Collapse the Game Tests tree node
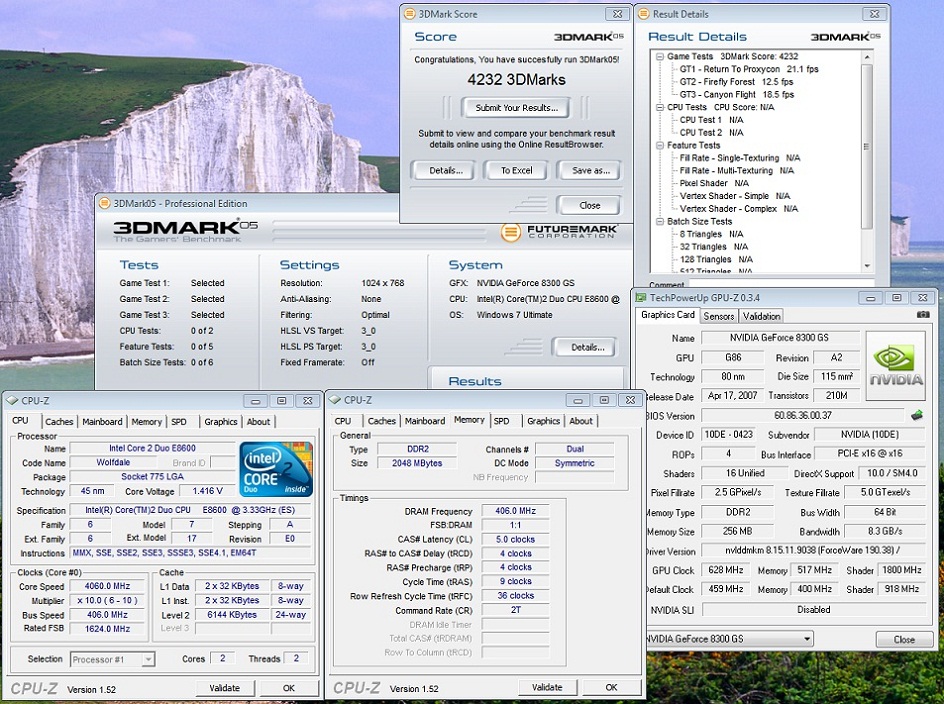Image resolution: width=944 pixels, height=704 pixels. coord(660,56)
